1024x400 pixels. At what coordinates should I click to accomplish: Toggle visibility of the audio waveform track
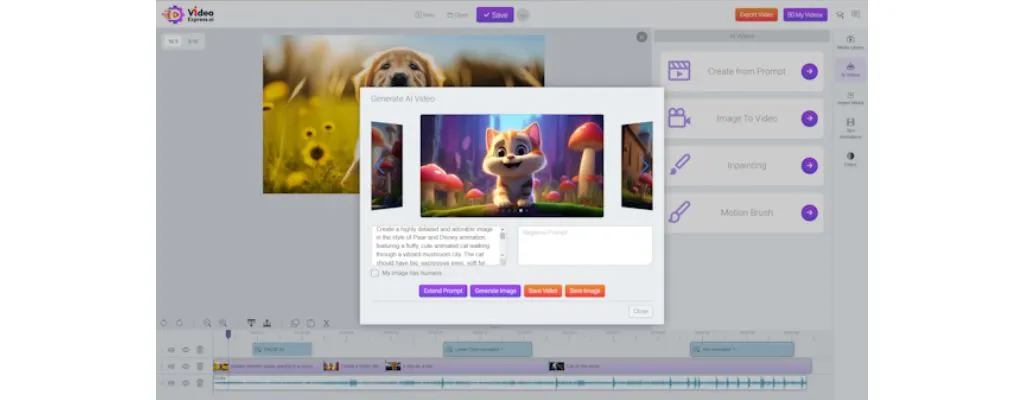(185, 383)
